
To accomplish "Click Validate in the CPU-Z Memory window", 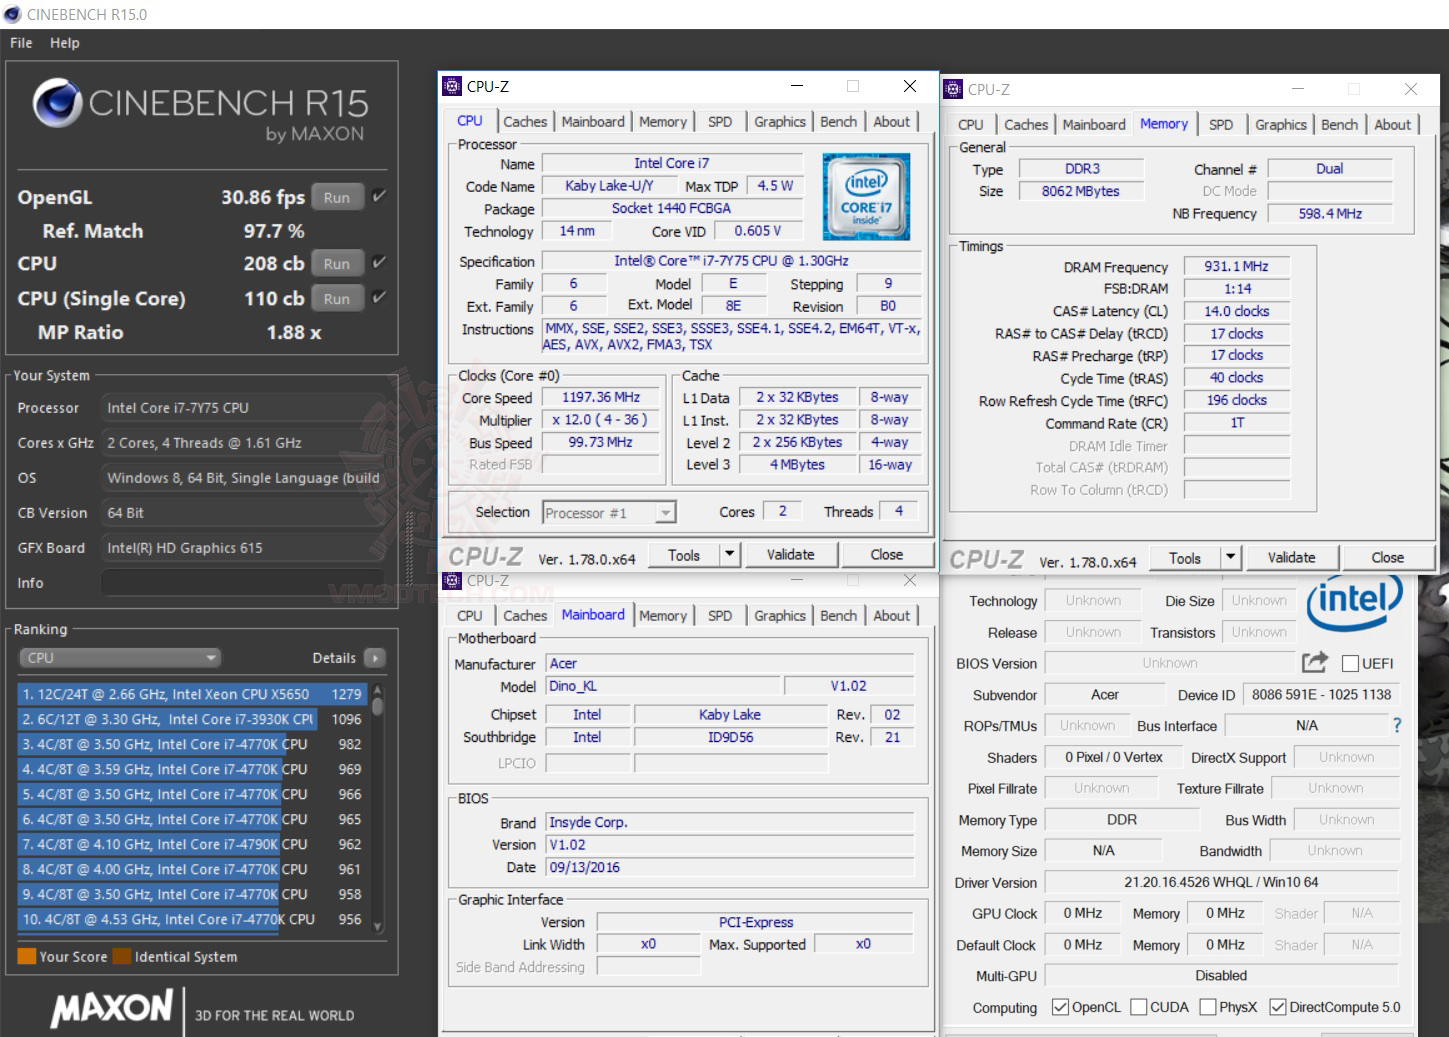I will point(1291,557).
